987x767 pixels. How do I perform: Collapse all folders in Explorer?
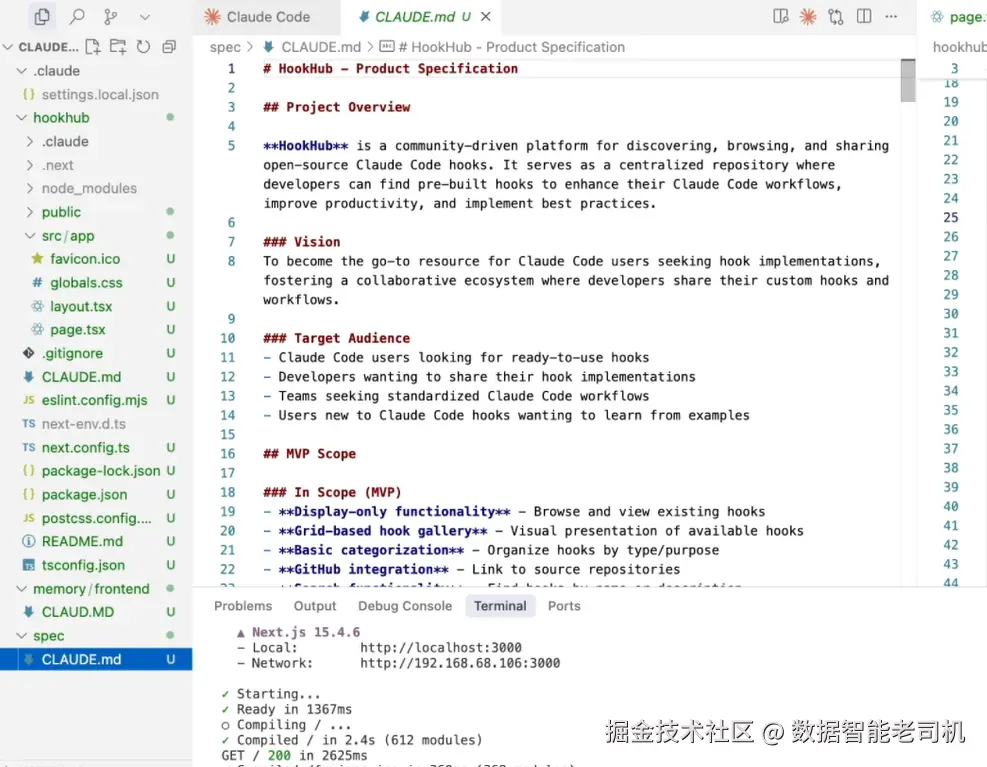pyautogui.click(x=169, y=47)
